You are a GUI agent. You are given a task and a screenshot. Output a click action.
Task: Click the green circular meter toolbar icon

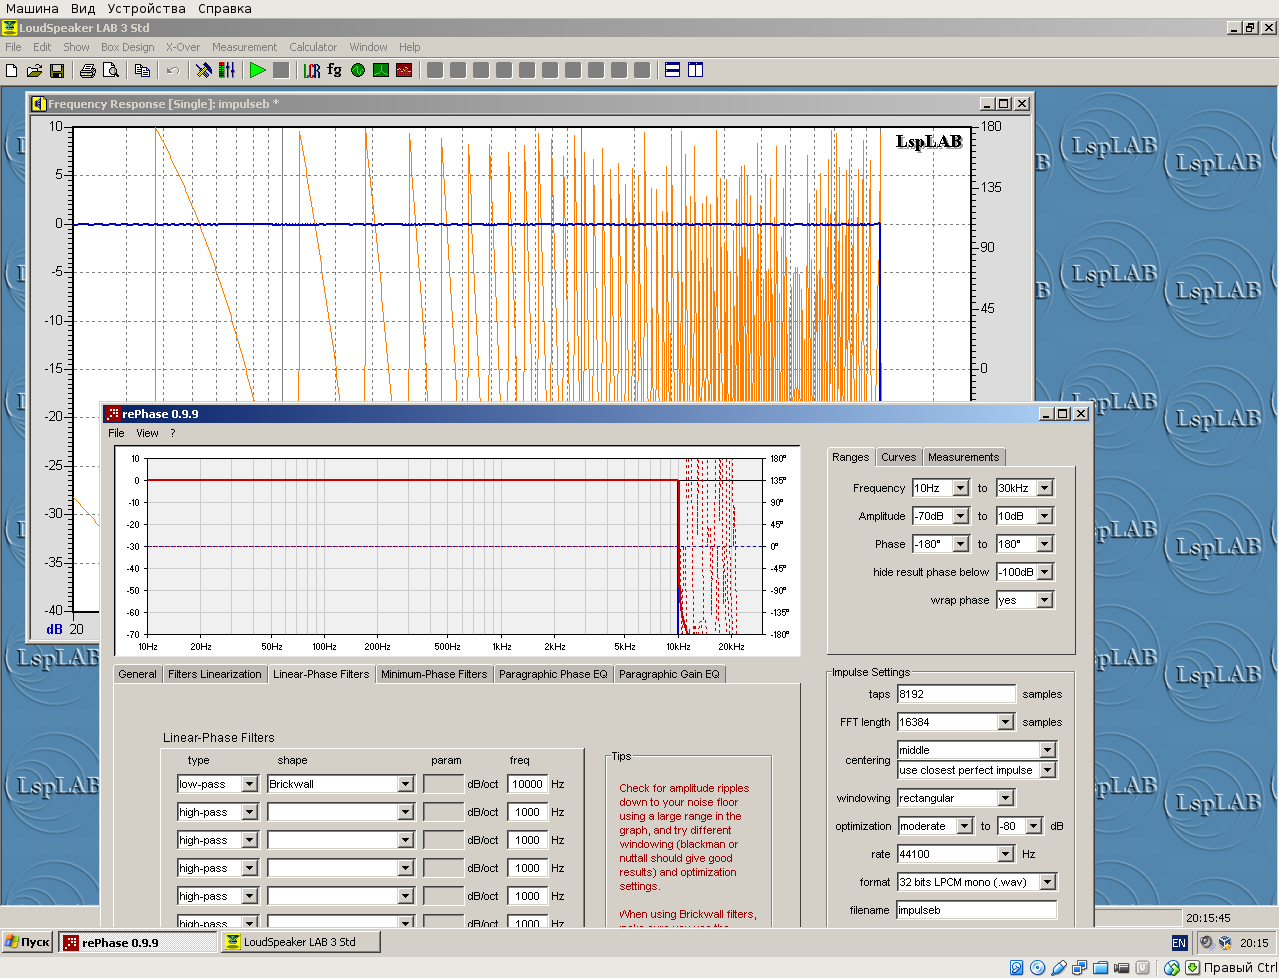(358, 70)
